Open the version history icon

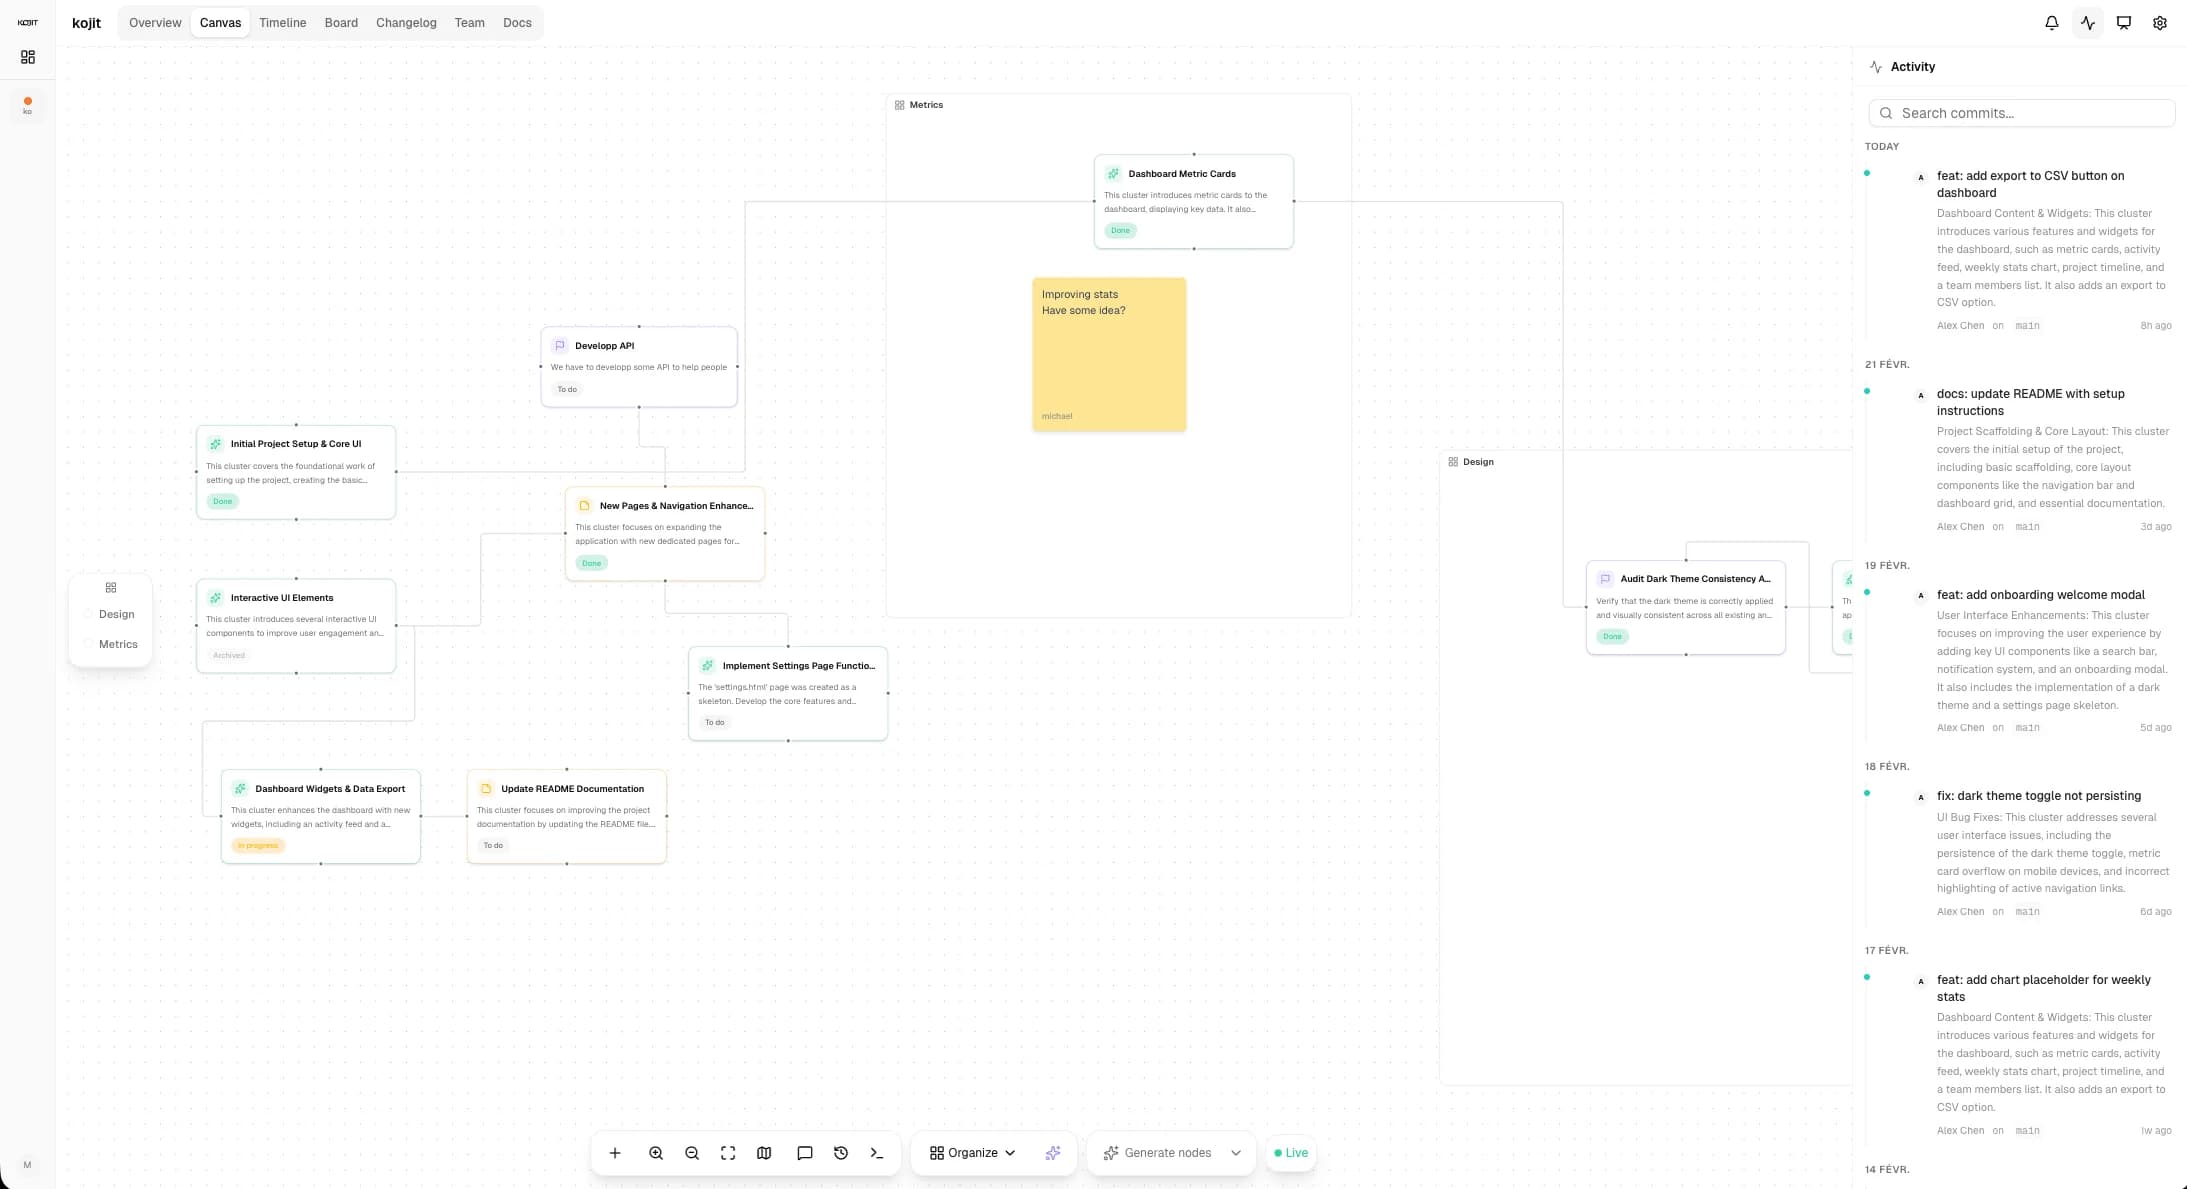840,1152
